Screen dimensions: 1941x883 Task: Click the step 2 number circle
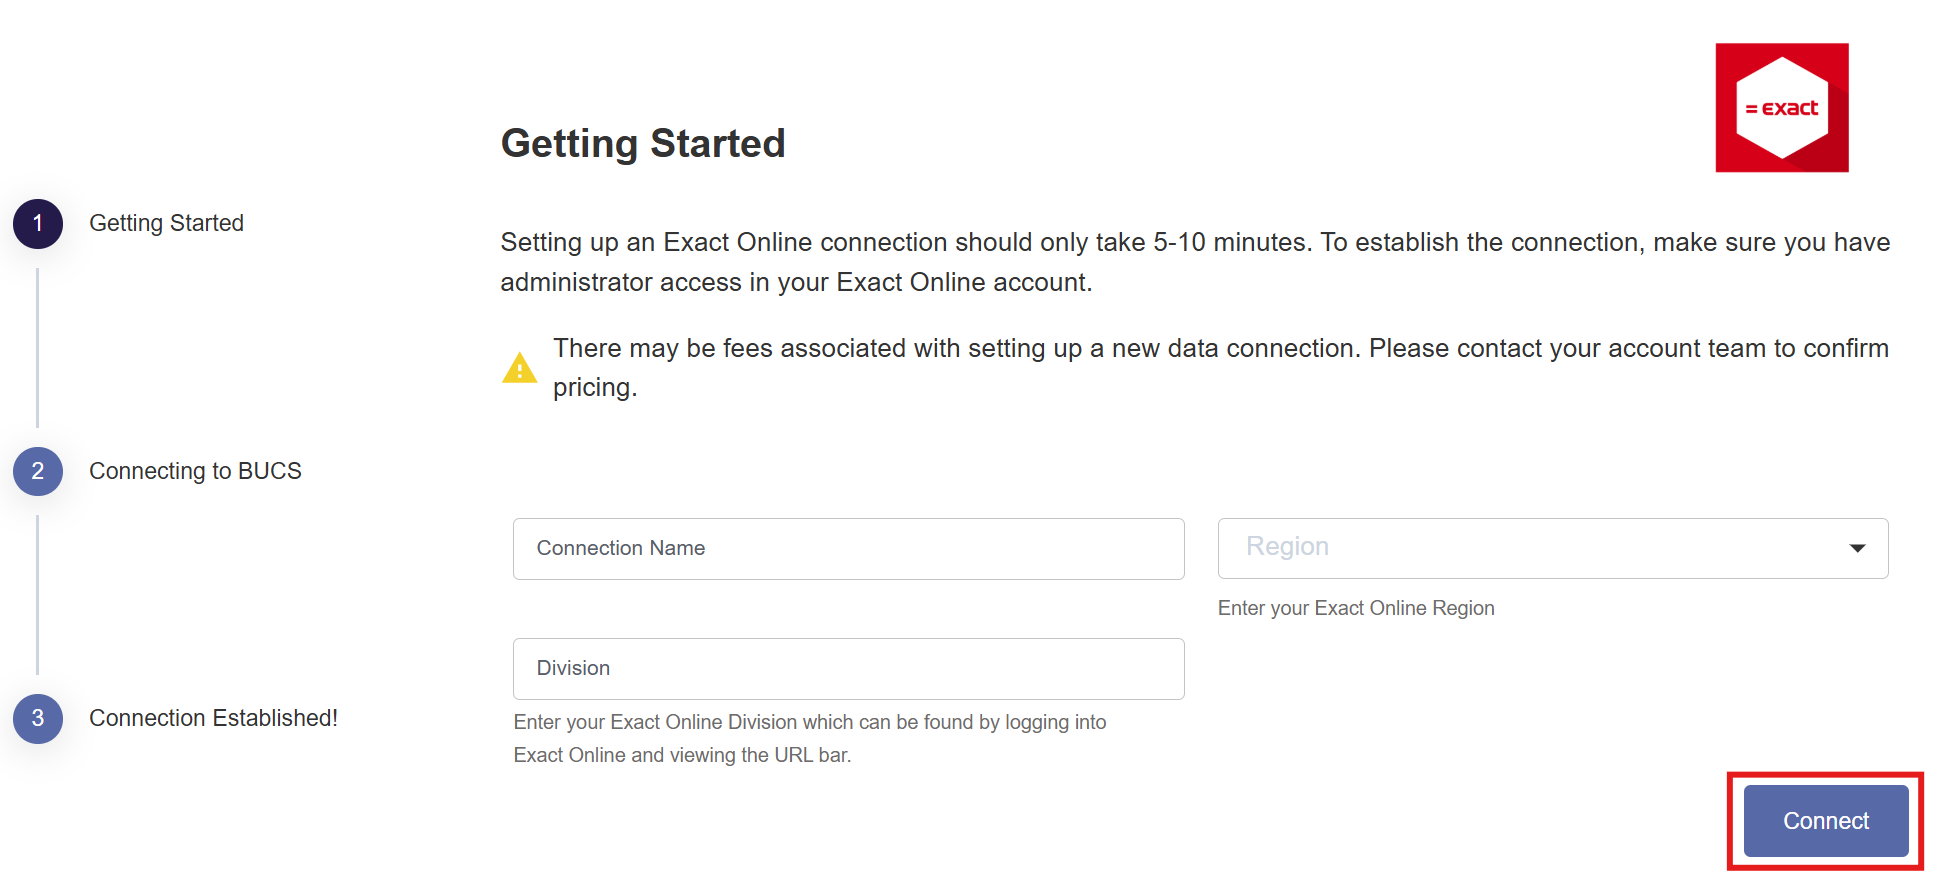38,471
